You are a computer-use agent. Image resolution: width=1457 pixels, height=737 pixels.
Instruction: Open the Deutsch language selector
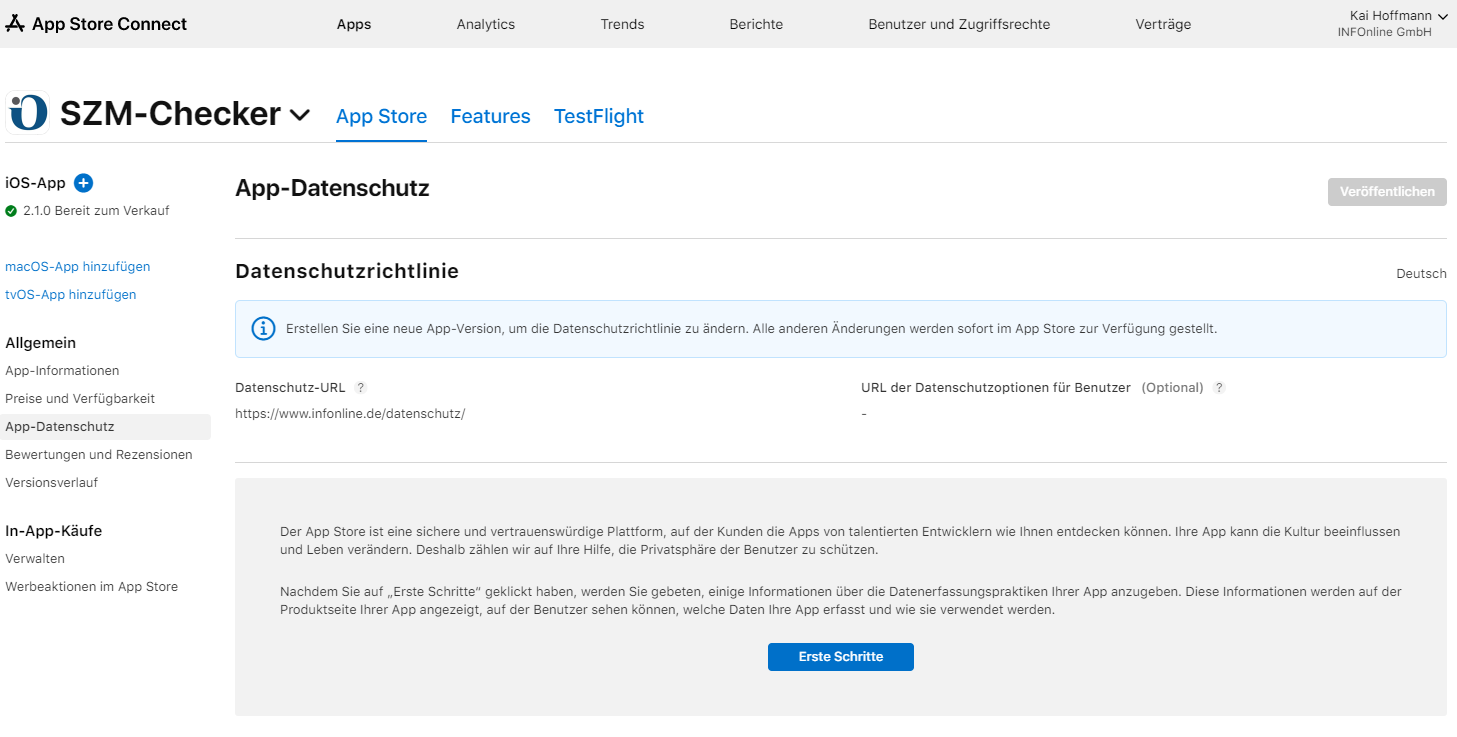pyautogui.click(x=1421, y=274)
